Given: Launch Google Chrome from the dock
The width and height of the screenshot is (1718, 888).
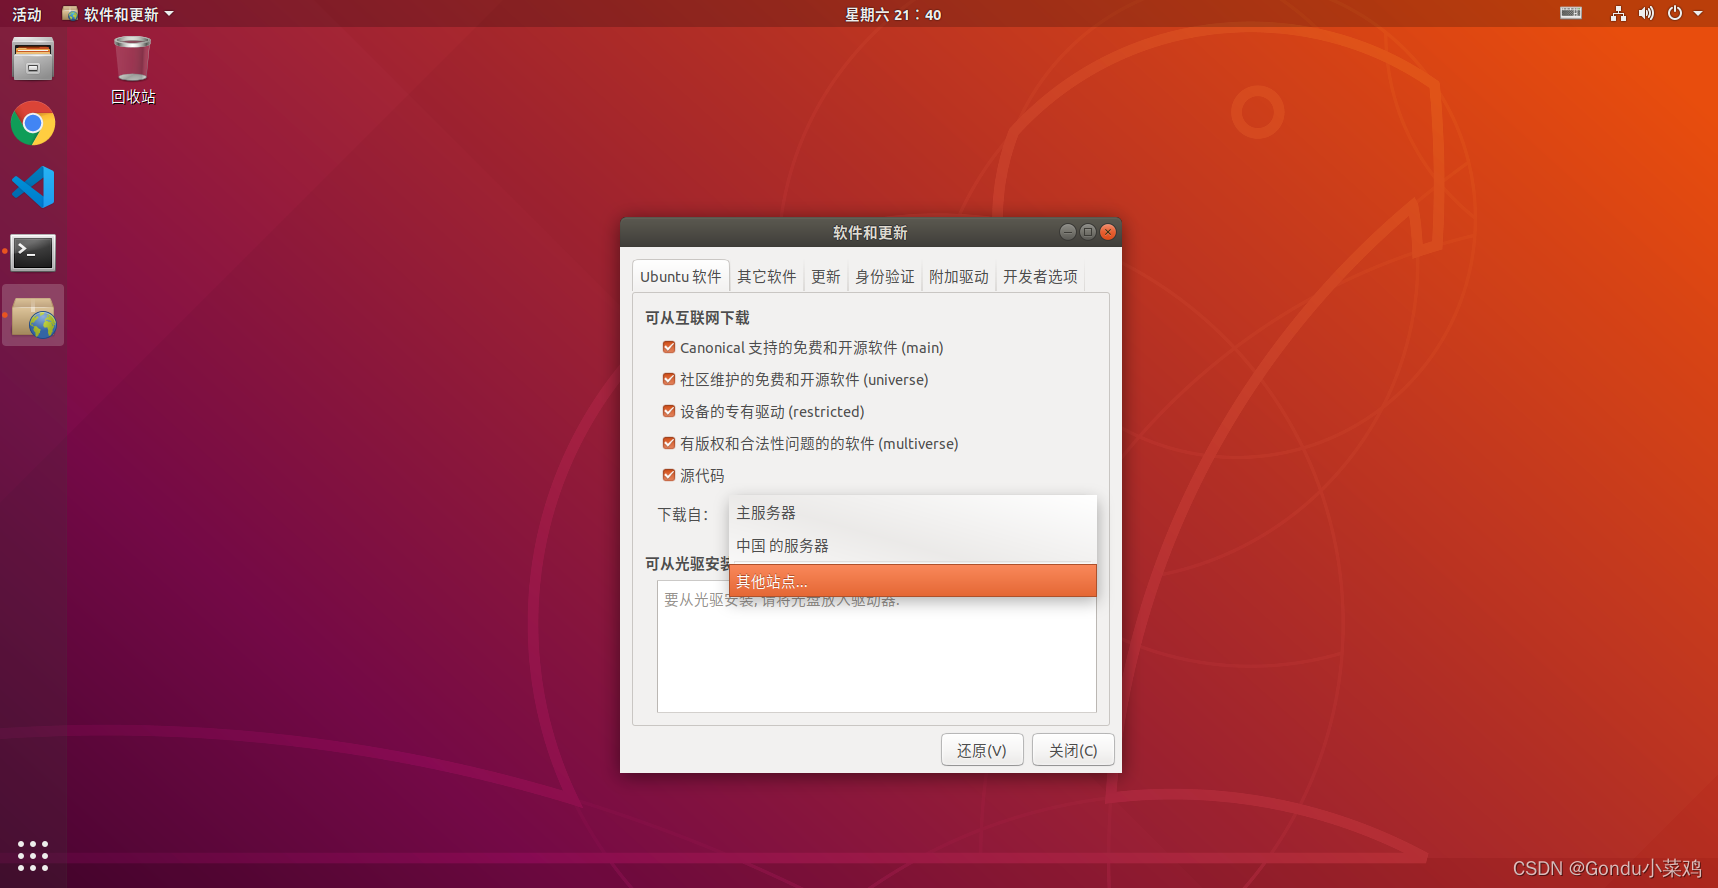Looking at the screenshot, I should (33, 124).
